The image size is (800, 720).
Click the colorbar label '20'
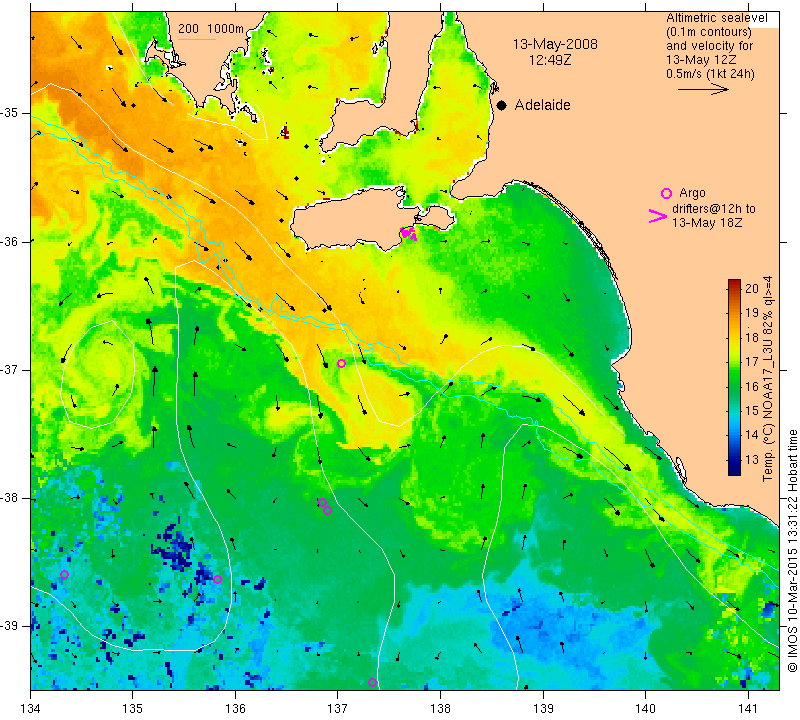click(752, 288)
